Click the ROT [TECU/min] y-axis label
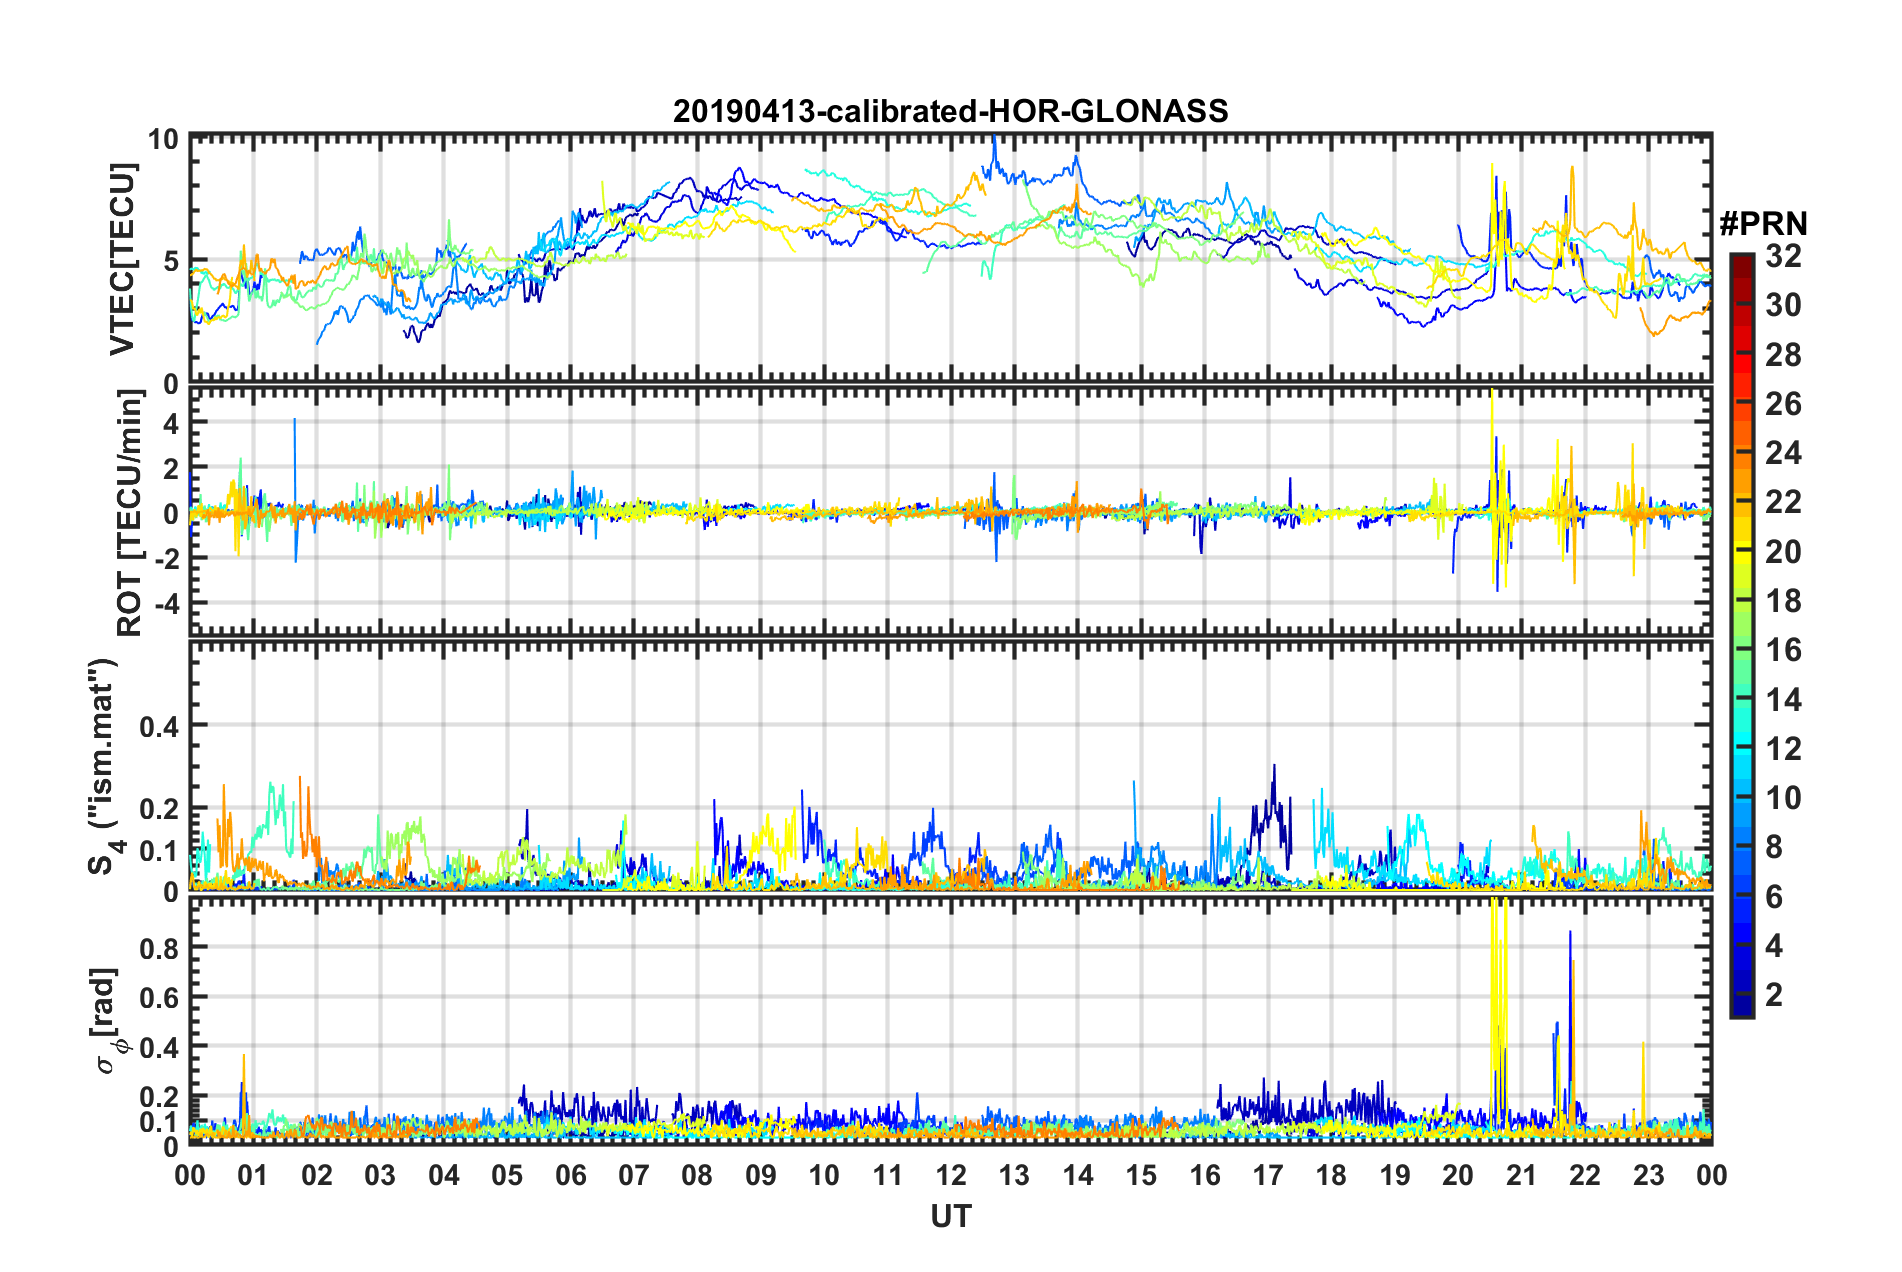1902x1272 pixels. (130, 513)
